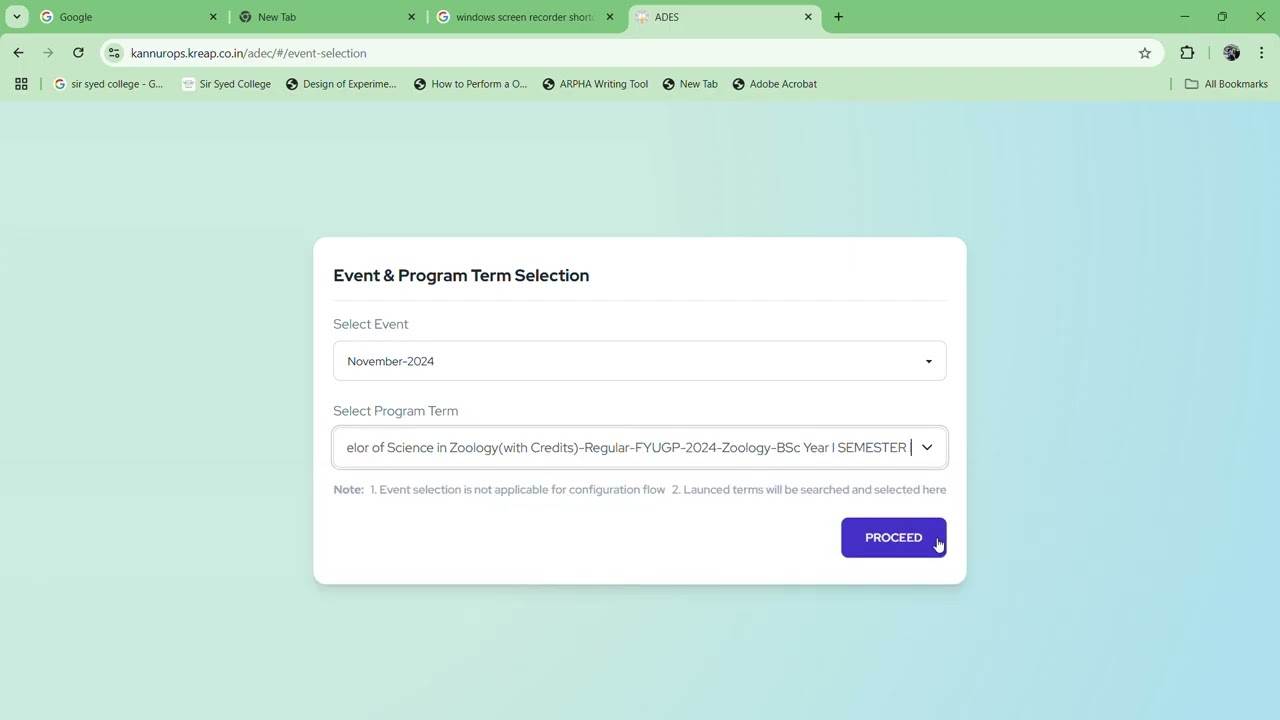Open the Chrome three-dot menu

(1262, 53)
